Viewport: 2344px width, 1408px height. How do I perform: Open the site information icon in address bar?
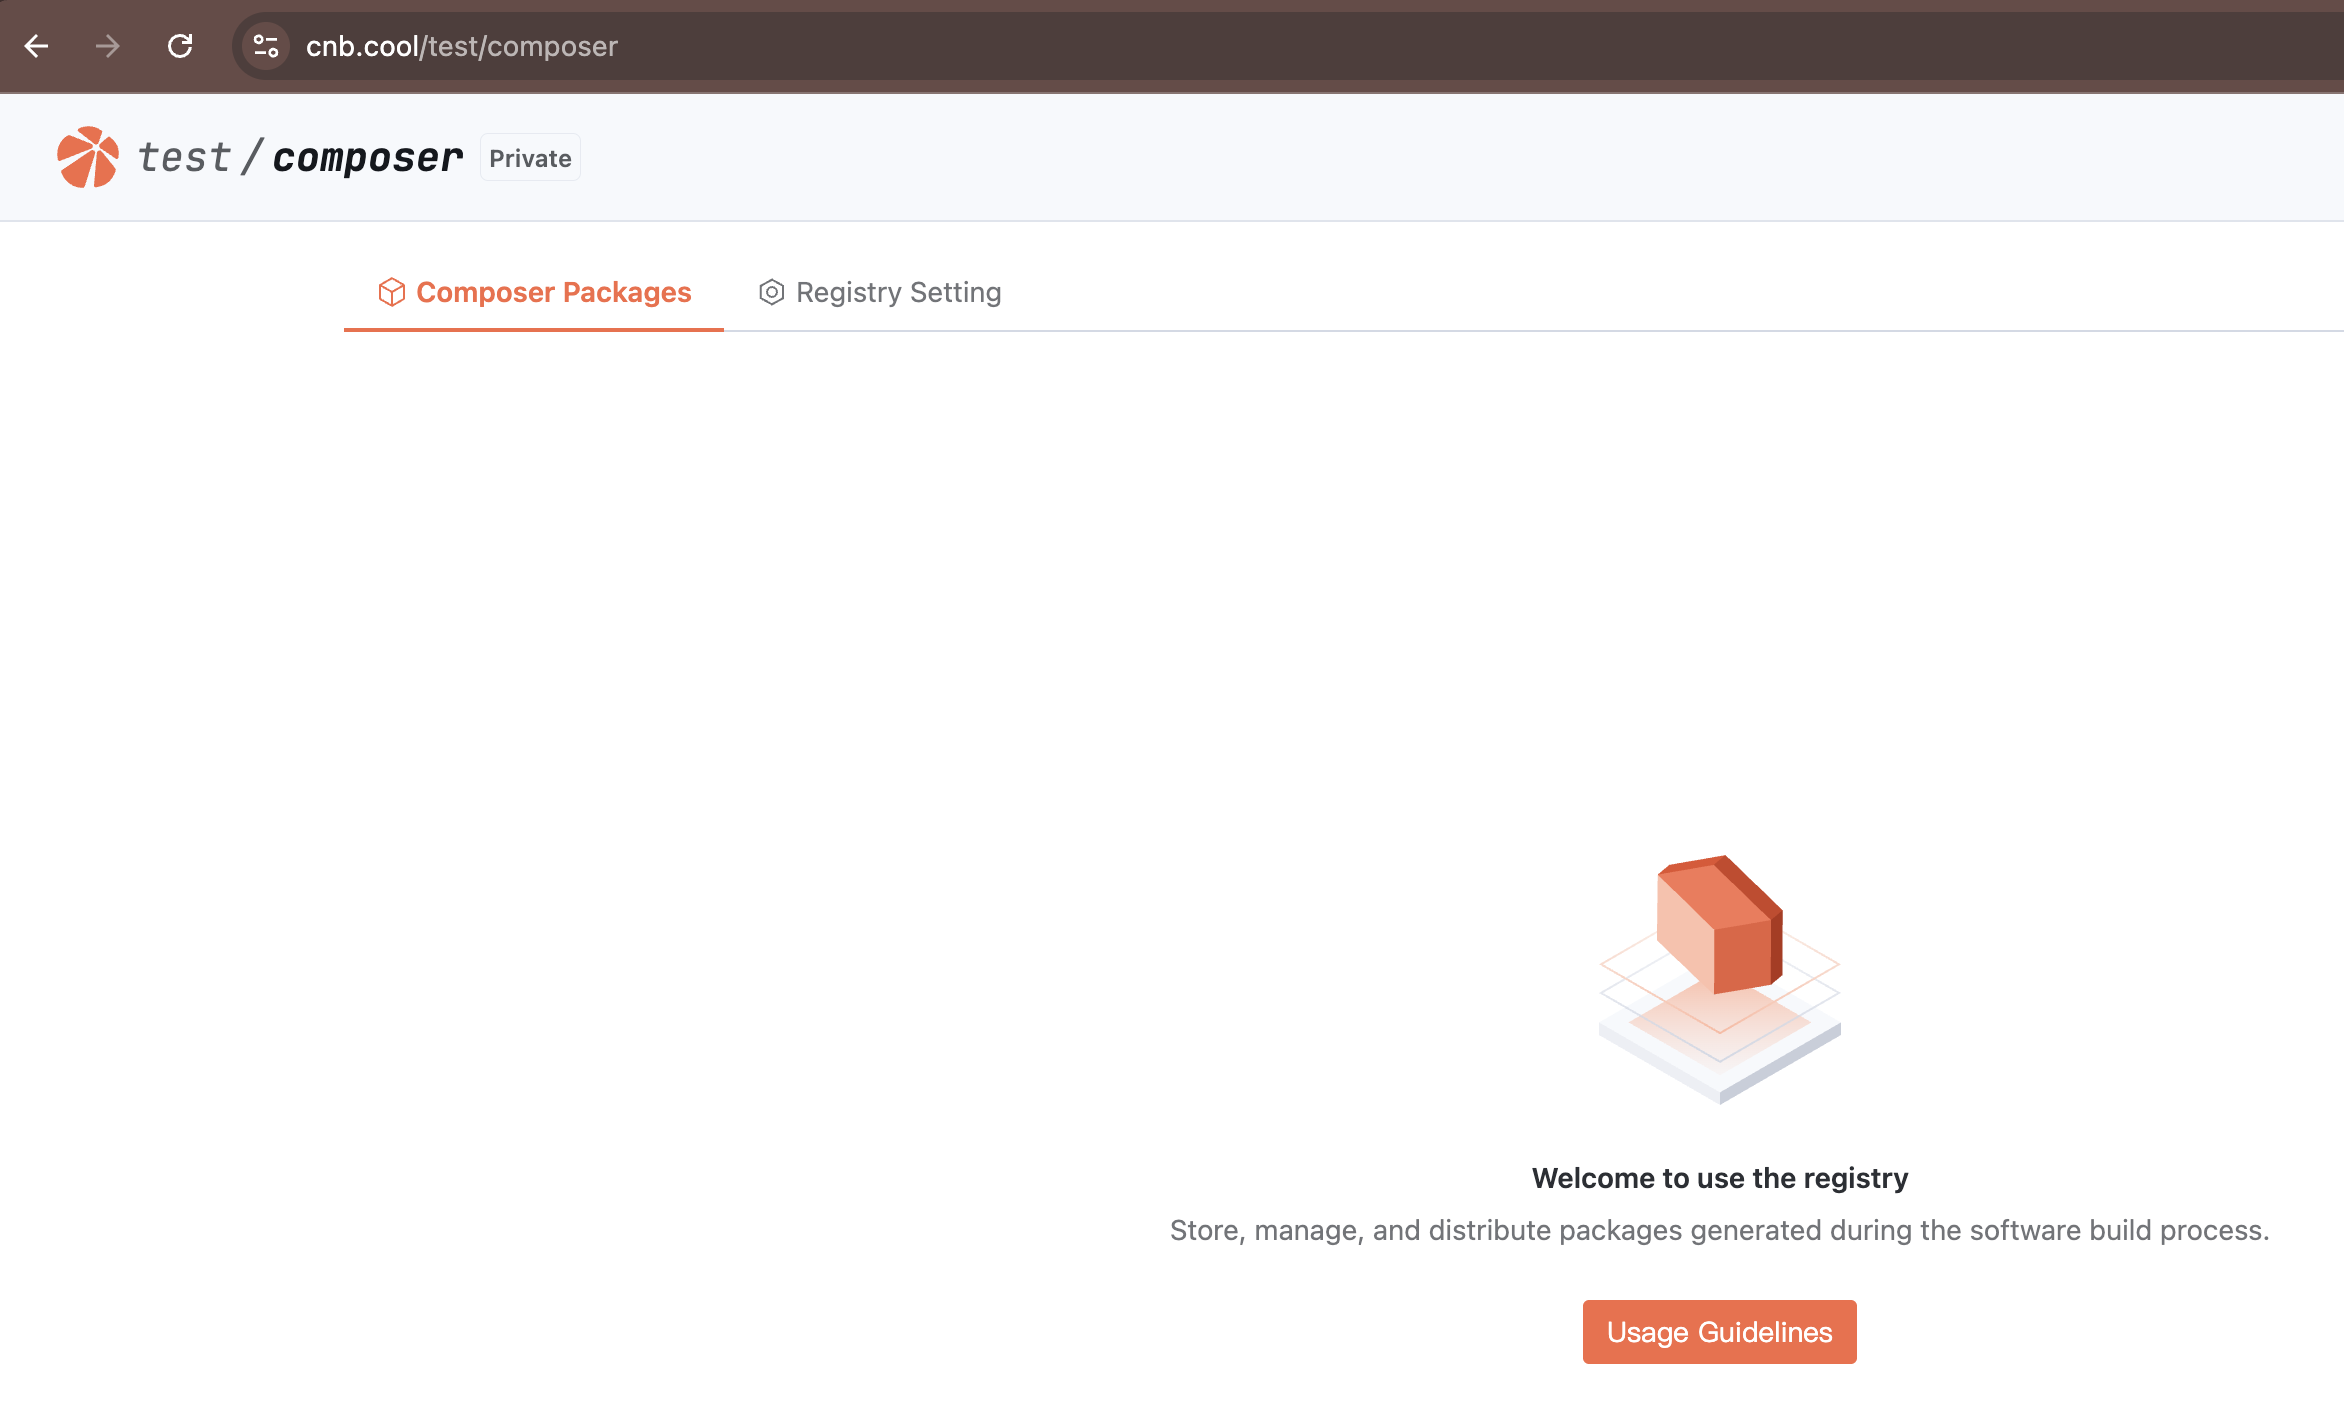click(x=266, y=46)
